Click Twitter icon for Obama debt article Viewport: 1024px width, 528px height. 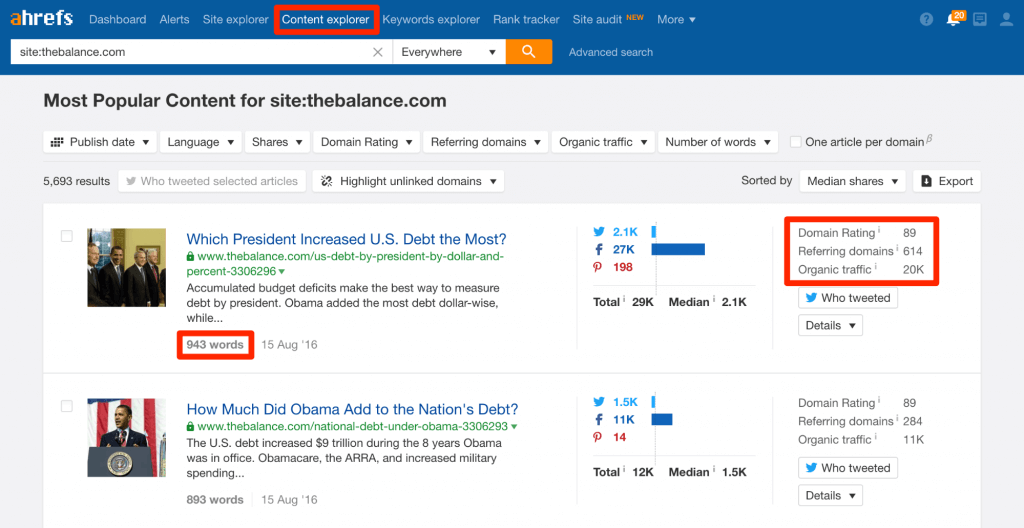(x=599, y=402)
